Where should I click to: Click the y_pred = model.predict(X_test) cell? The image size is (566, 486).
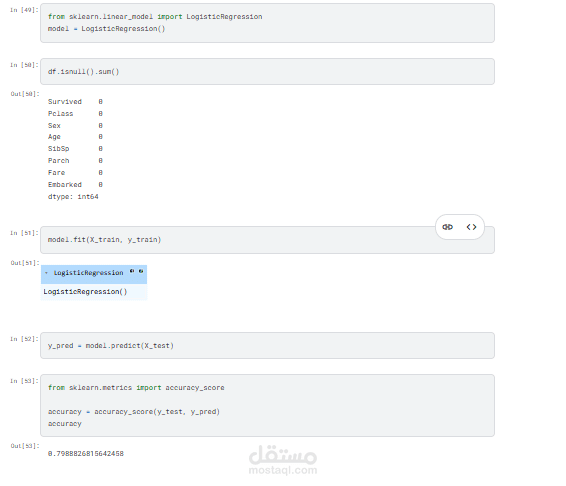pyautogui.click(x=267, y=346)
